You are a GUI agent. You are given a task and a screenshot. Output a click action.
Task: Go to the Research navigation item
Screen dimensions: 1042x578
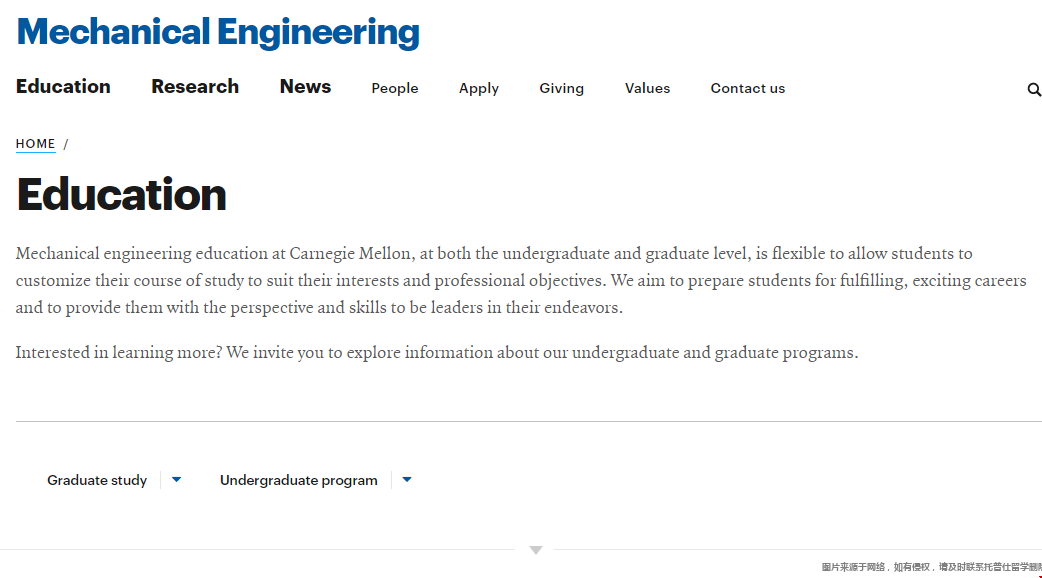click(x=195, y=87)
